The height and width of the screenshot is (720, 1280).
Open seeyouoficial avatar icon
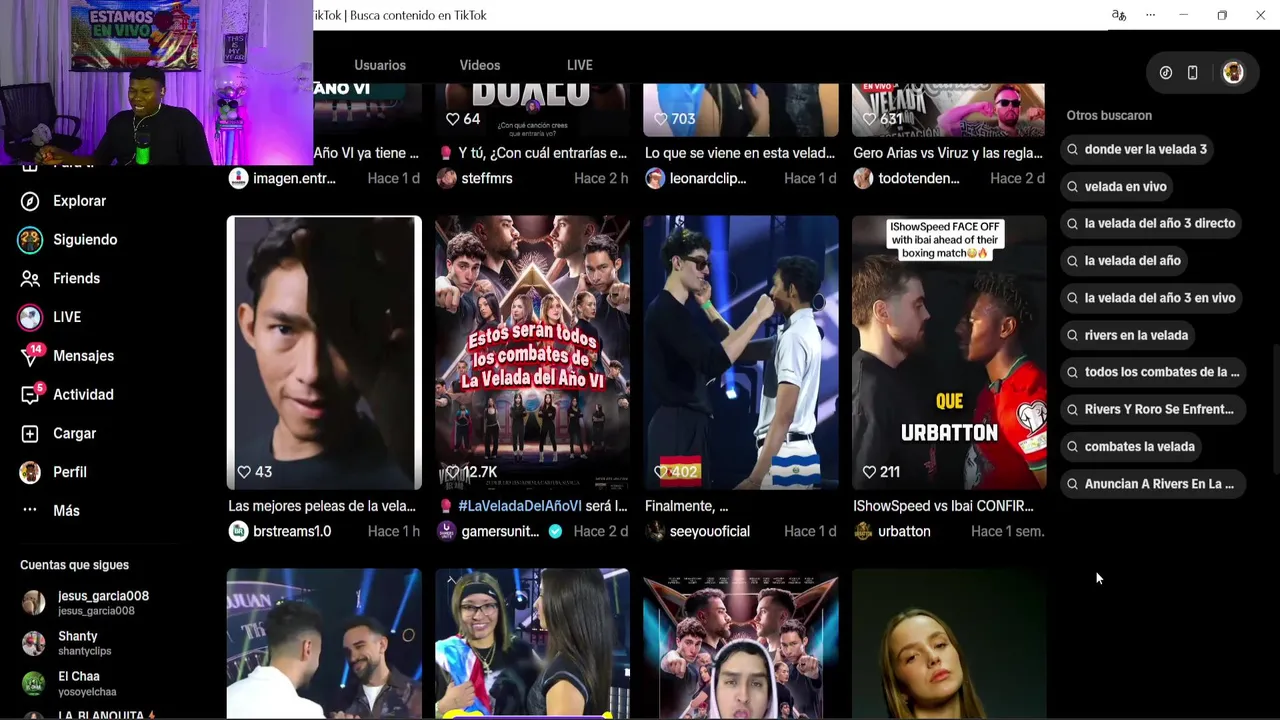click(655, 532)
